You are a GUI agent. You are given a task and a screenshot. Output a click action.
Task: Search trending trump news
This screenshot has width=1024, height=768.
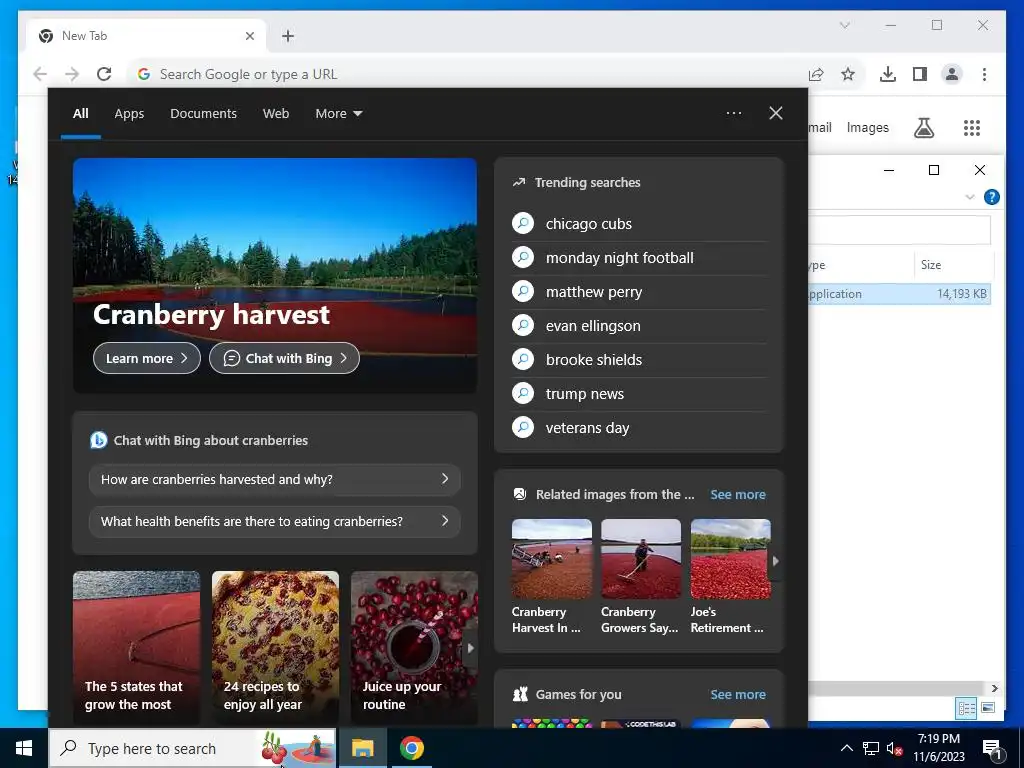pos(639,393)
